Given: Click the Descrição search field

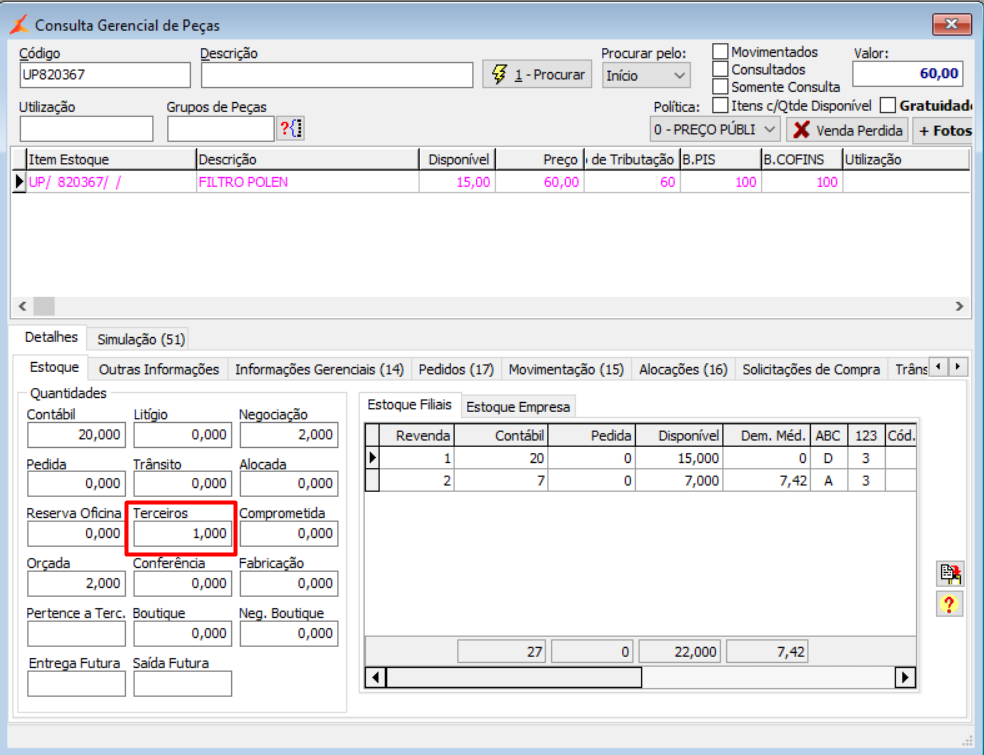Looking at the screenshot, I should [337, 75].
